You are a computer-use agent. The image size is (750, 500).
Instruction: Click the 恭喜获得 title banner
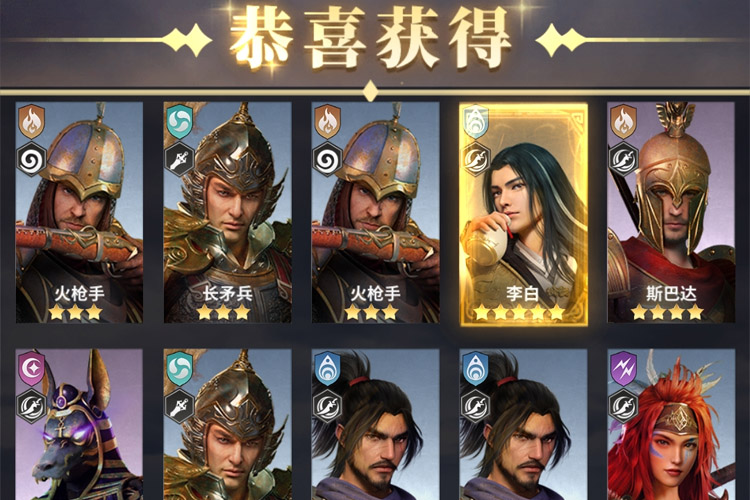372,38
